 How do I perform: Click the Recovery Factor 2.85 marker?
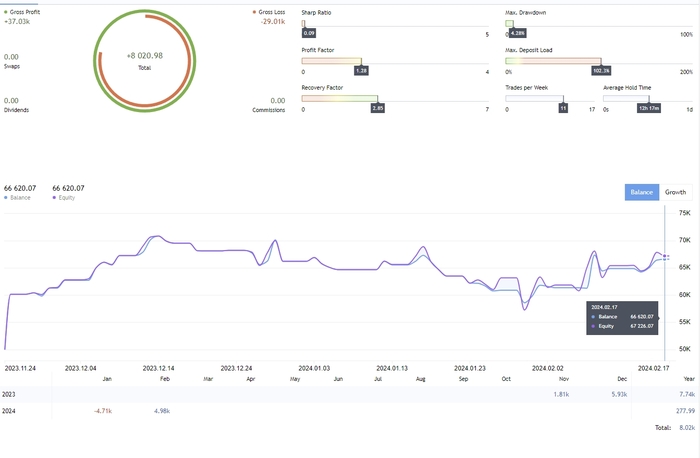[x=378, y=108]
